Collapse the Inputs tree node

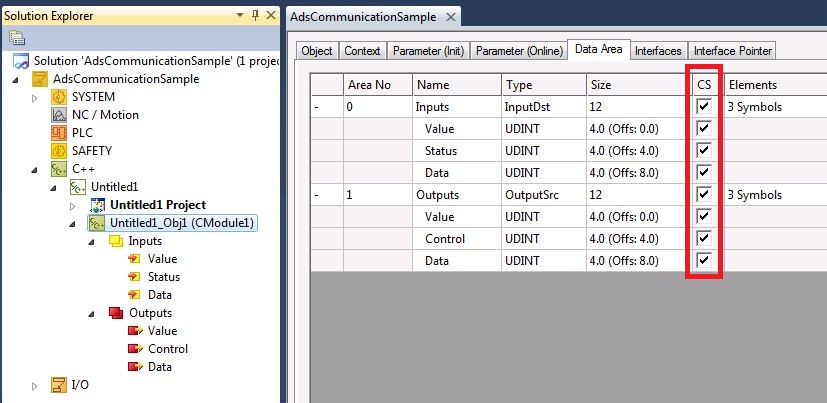point(92,242)
